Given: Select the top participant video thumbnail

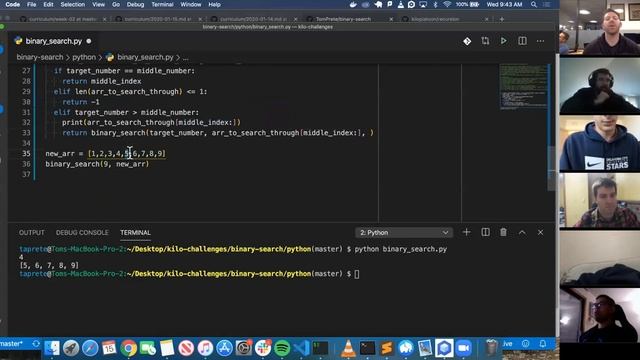Looking at the screenshot, I should pyautogui.click(x=600, y=27).
